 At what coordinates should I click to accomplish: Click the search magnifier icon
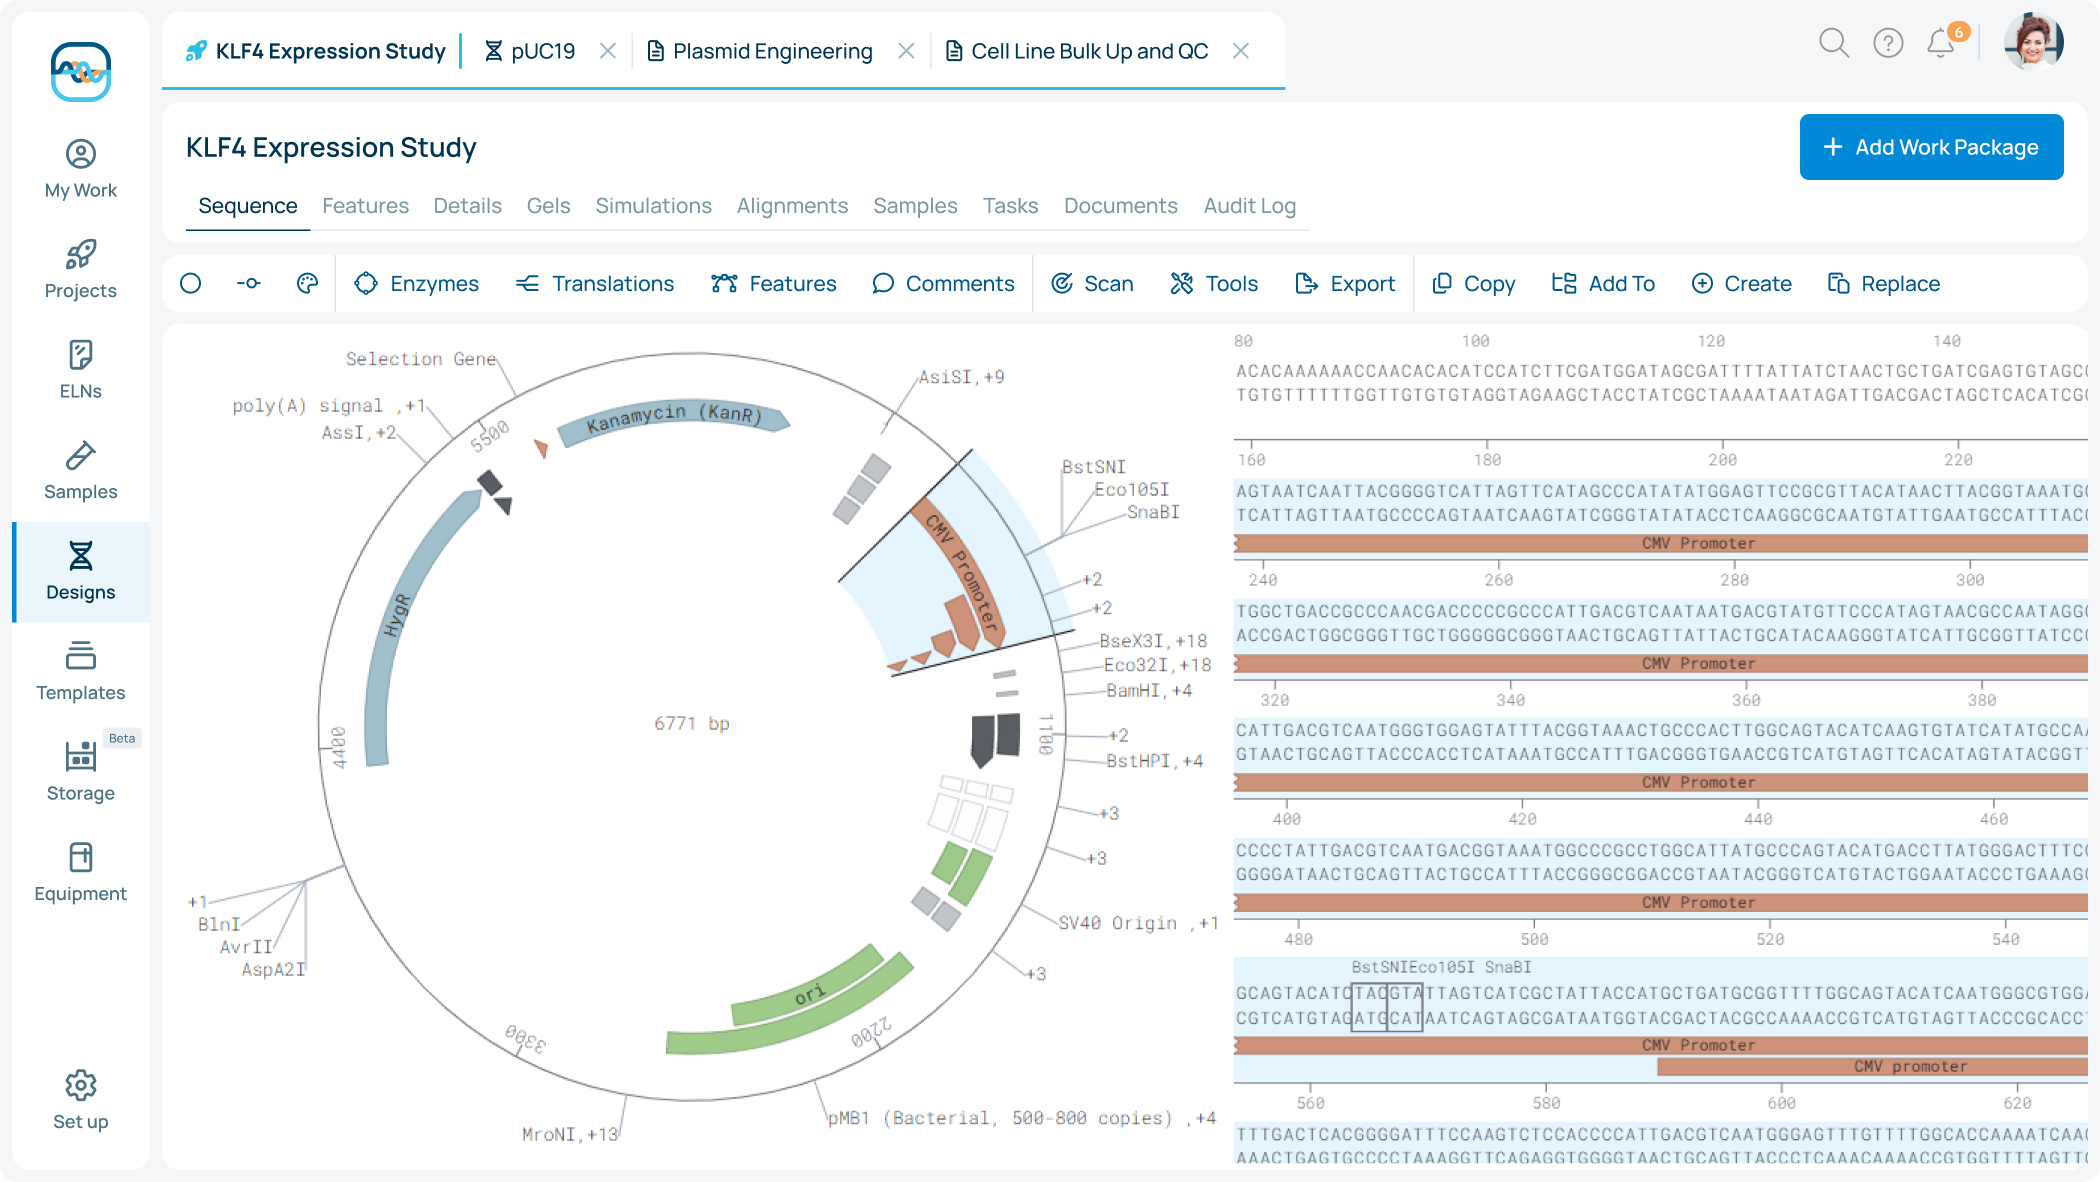coord(1833,43)
